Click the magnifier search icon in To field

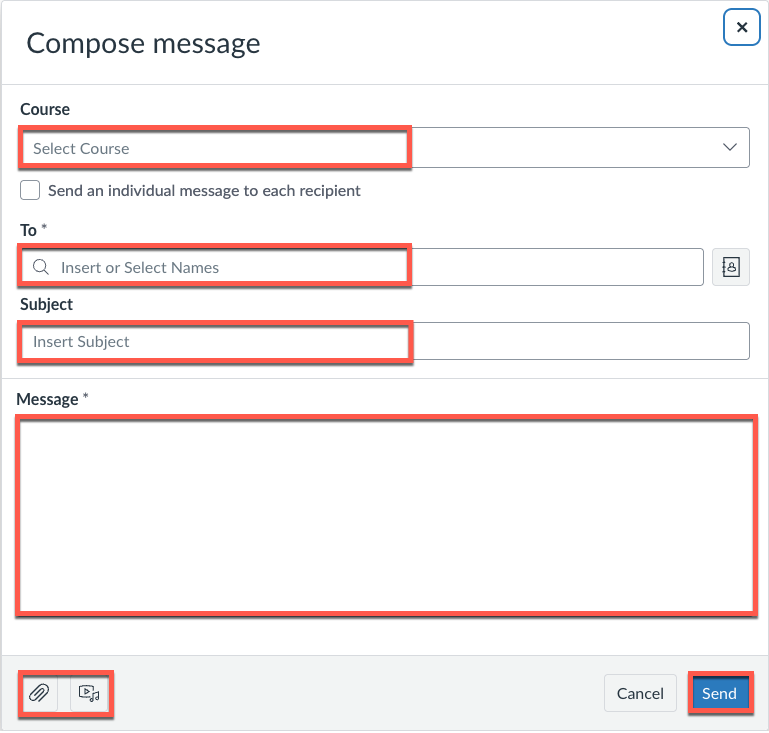tap(41, 267)
